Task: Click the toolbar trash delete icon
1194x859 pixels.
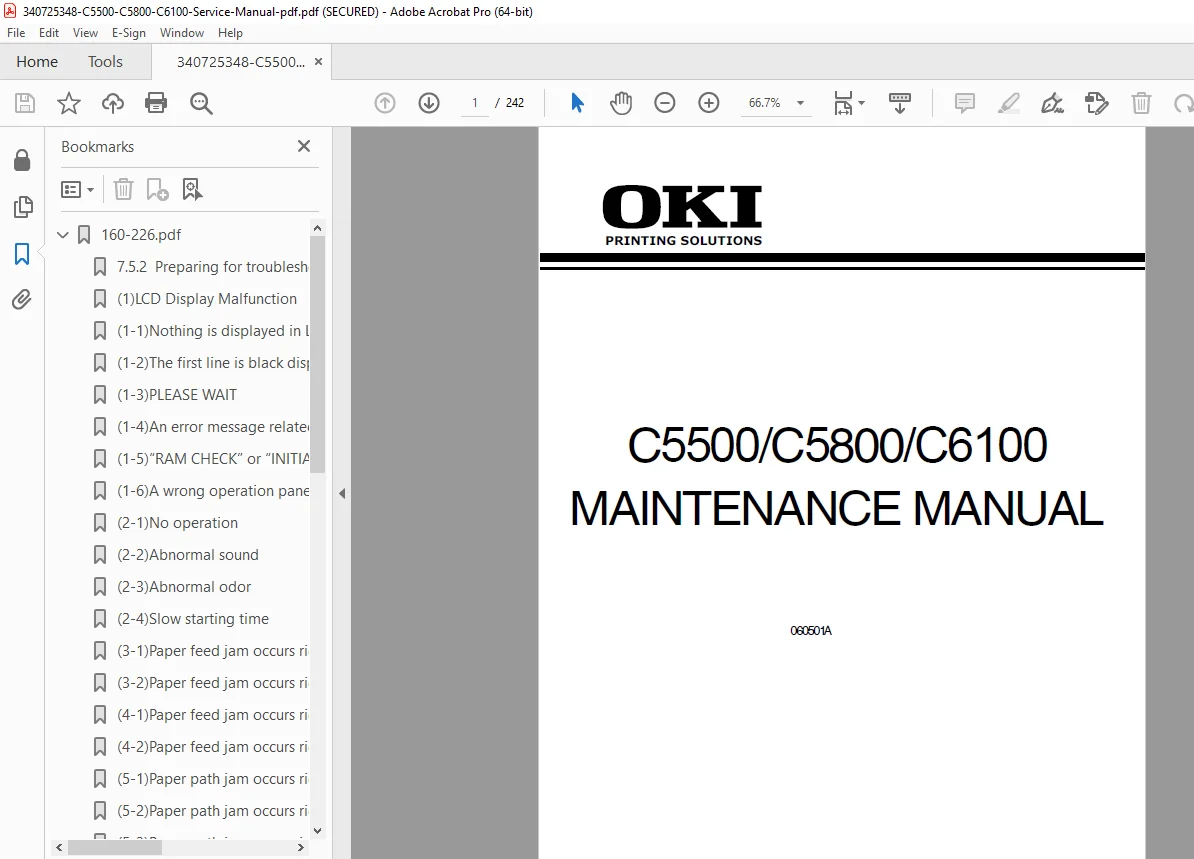Action: pyautogui.click(x=1141, y=103)
